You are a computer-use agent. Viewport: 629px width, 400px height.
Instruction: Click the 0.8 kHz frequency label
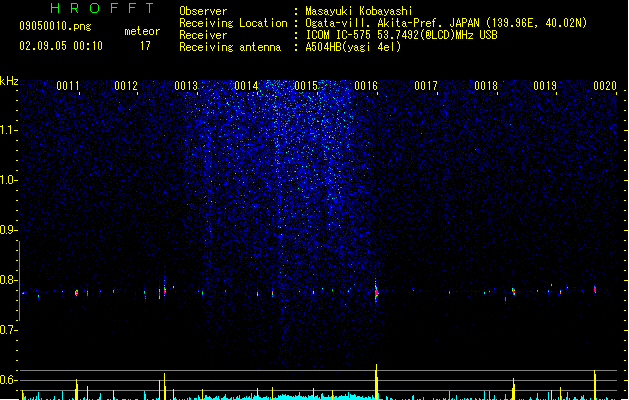pos(8,280)
